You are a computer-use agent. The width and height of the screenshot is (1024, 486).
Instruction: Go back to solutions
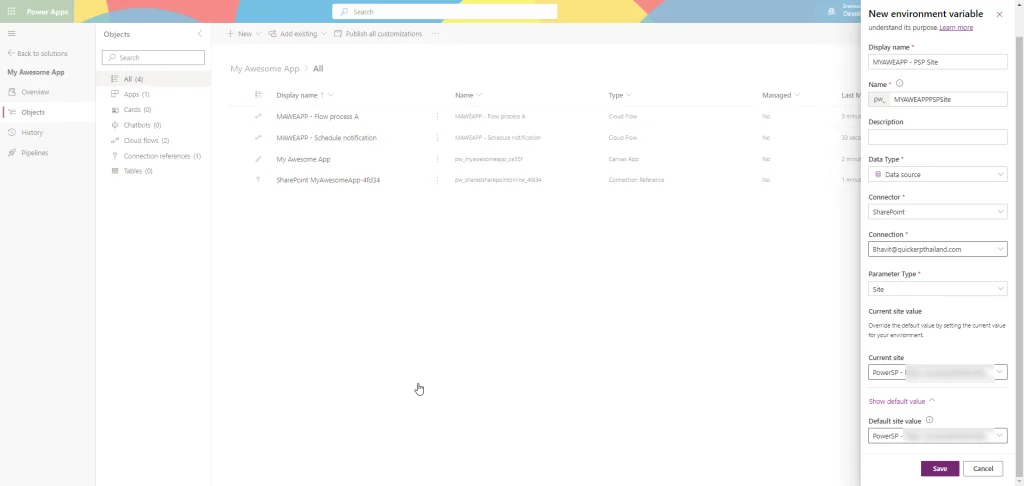click(x=37, y=53)
